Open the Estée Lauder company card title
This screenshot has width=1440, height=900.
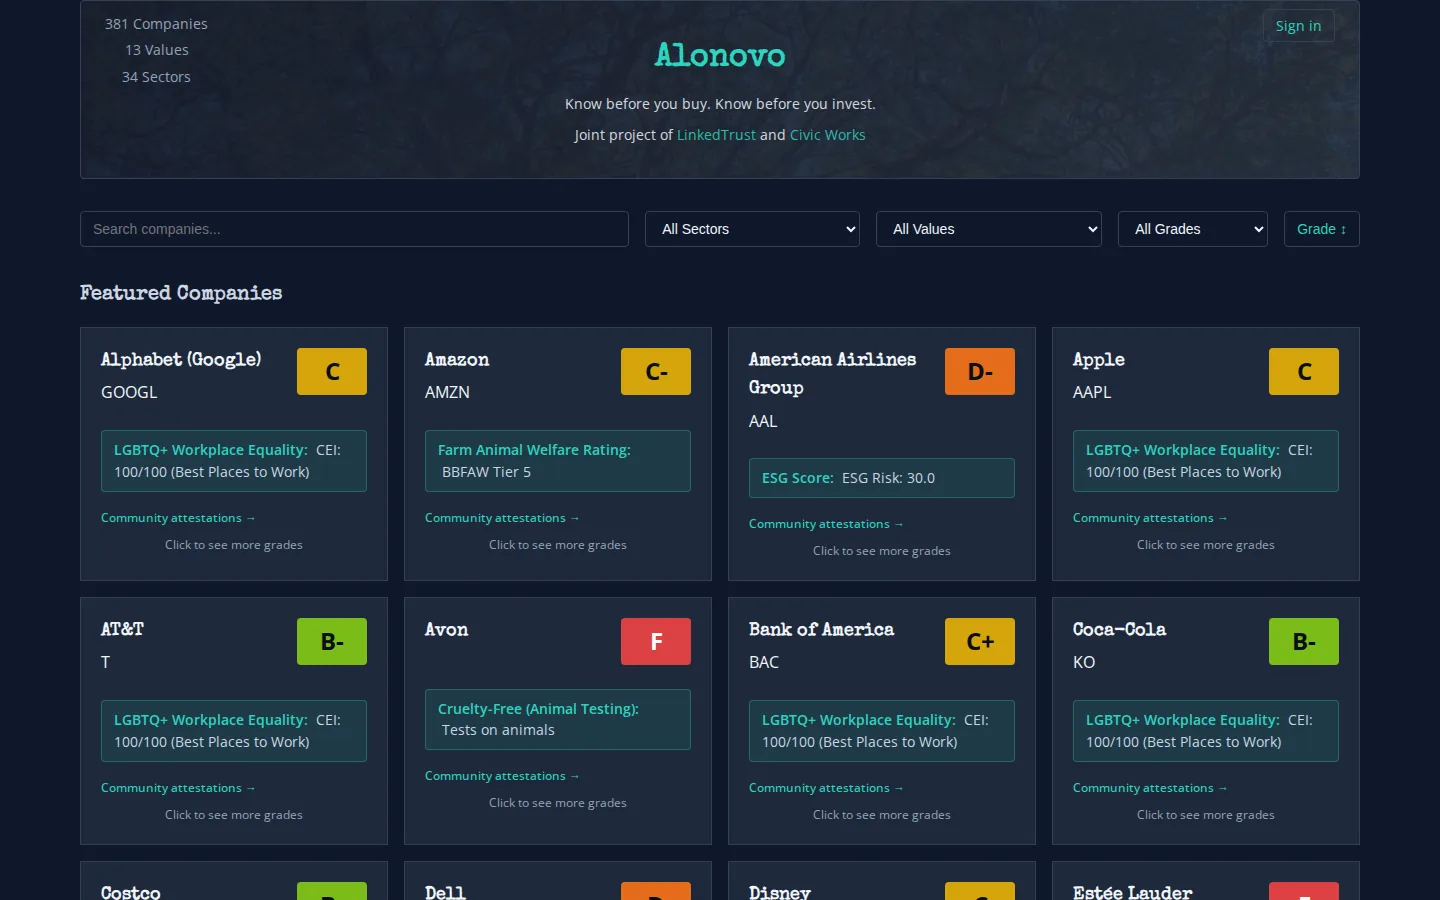pyautogui.click(x=1133, y=892)
